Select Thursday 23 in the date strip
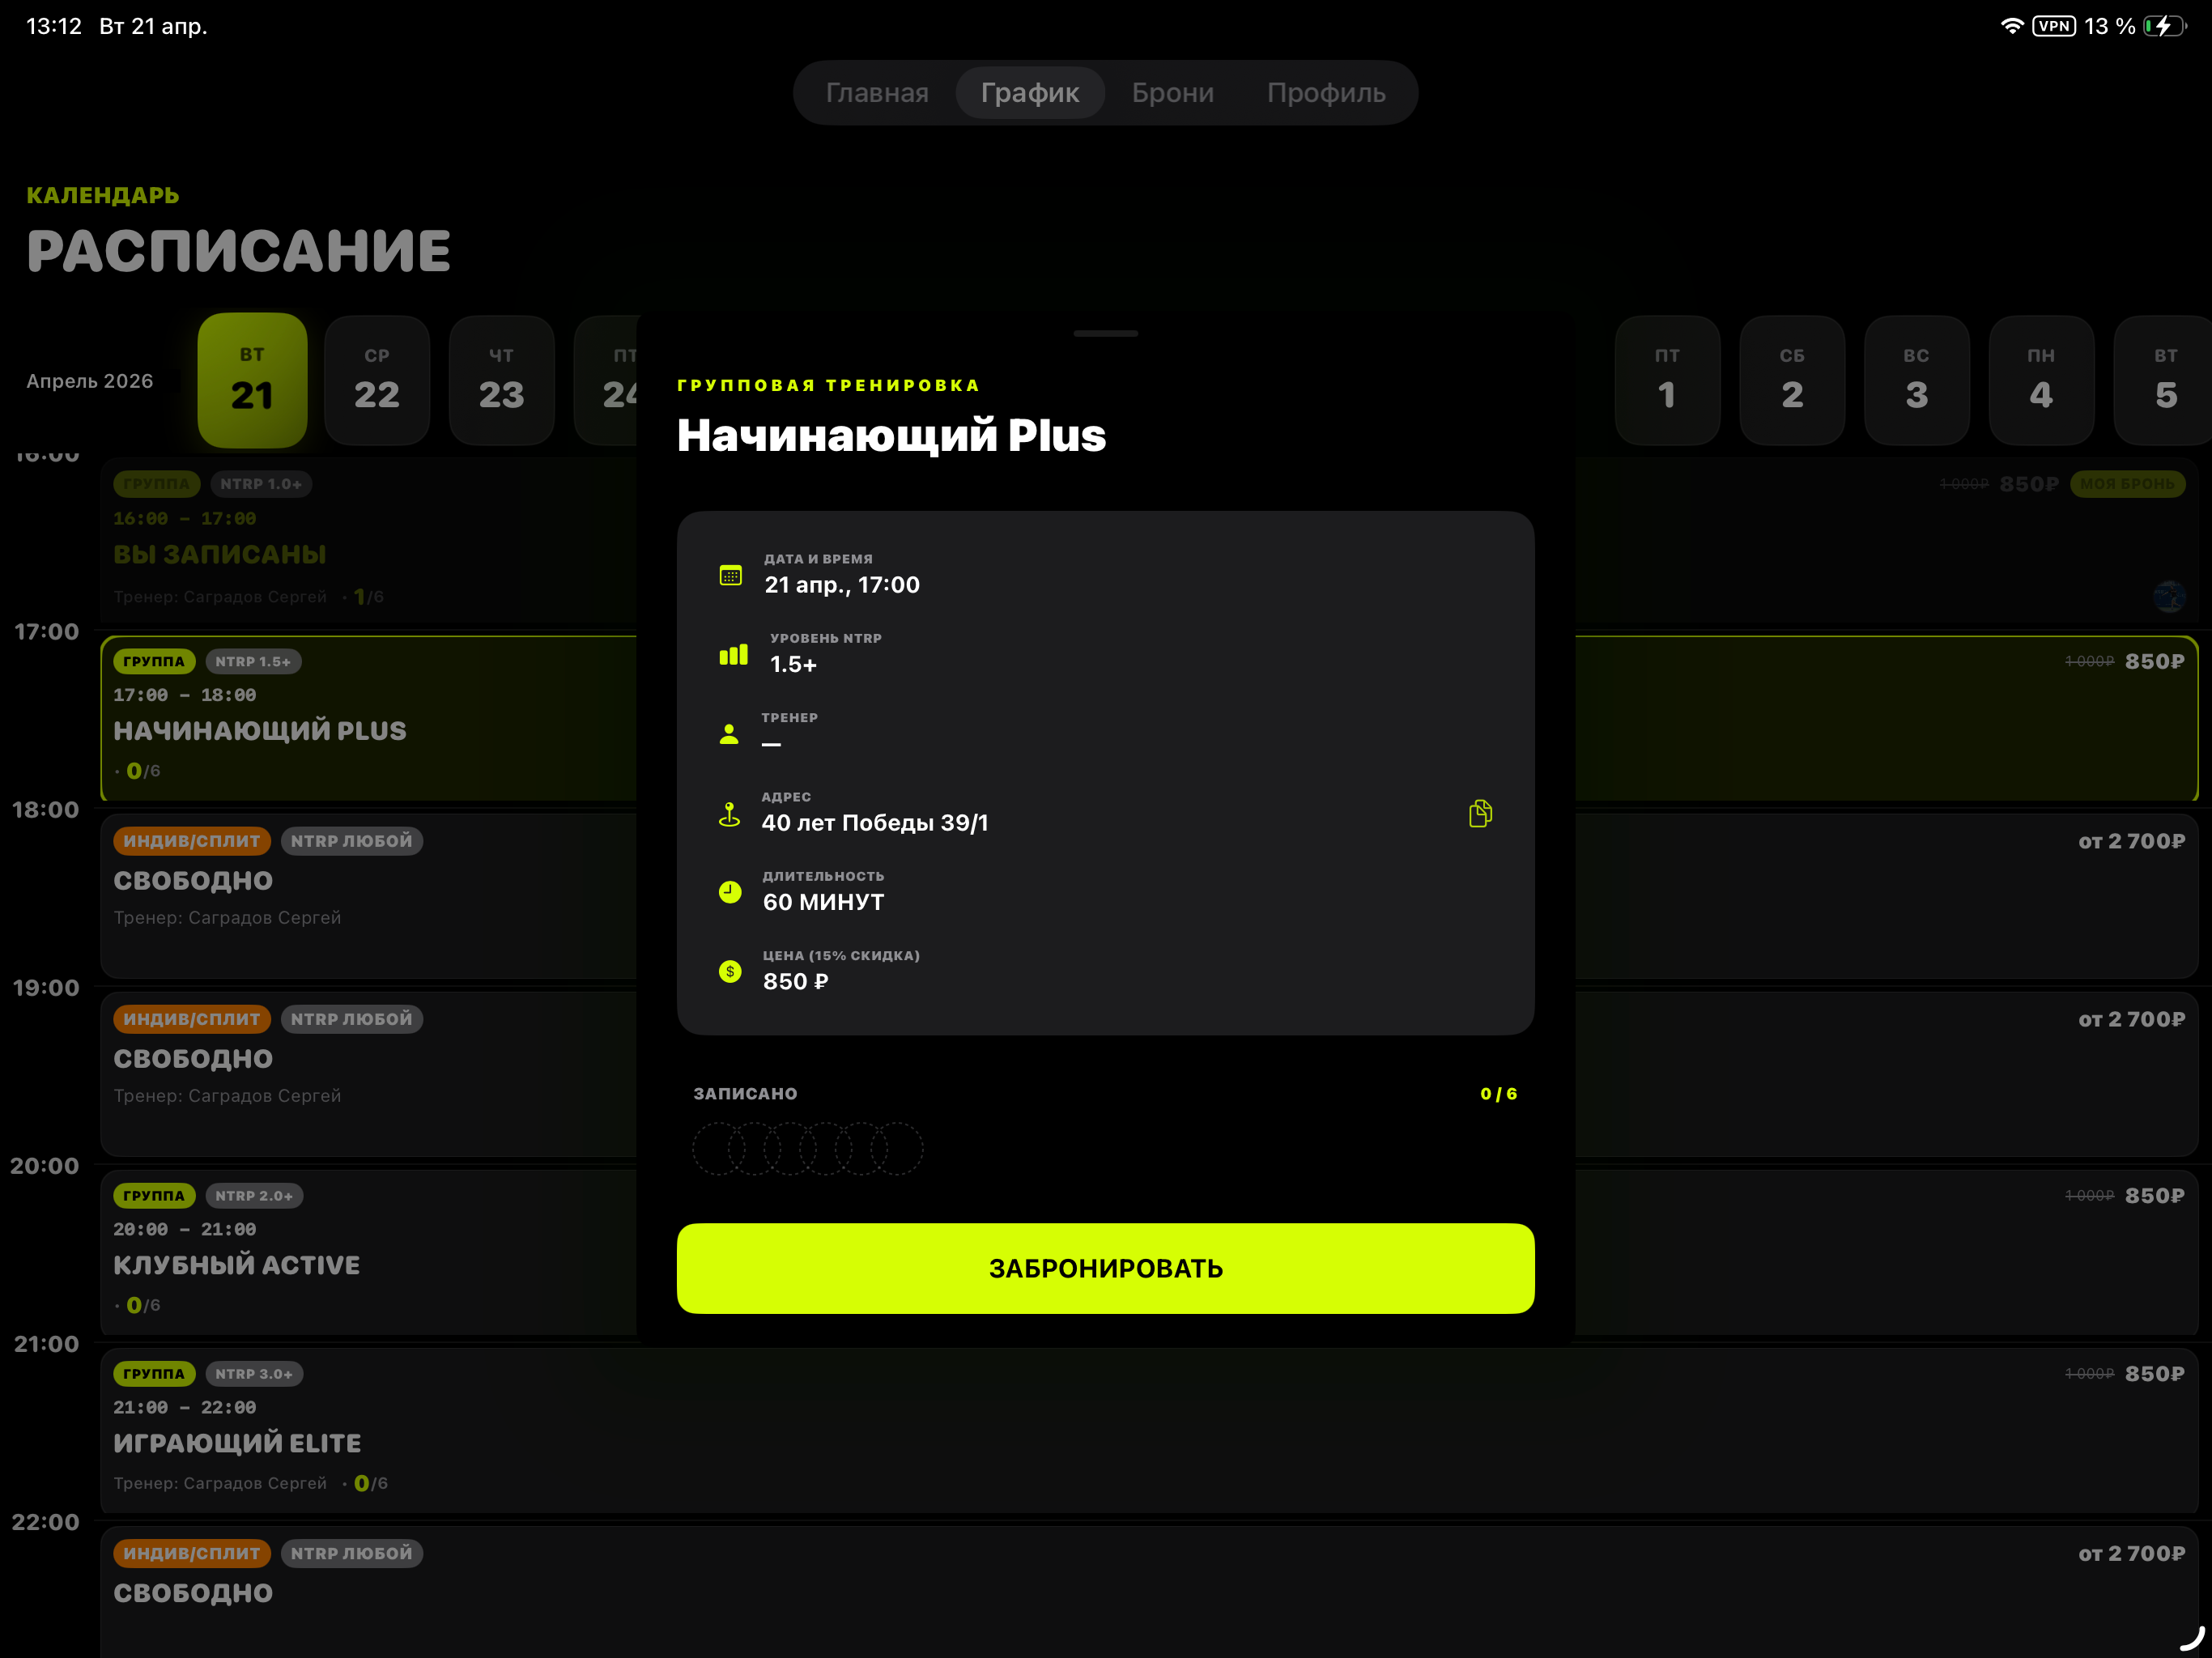 [501, 380]
